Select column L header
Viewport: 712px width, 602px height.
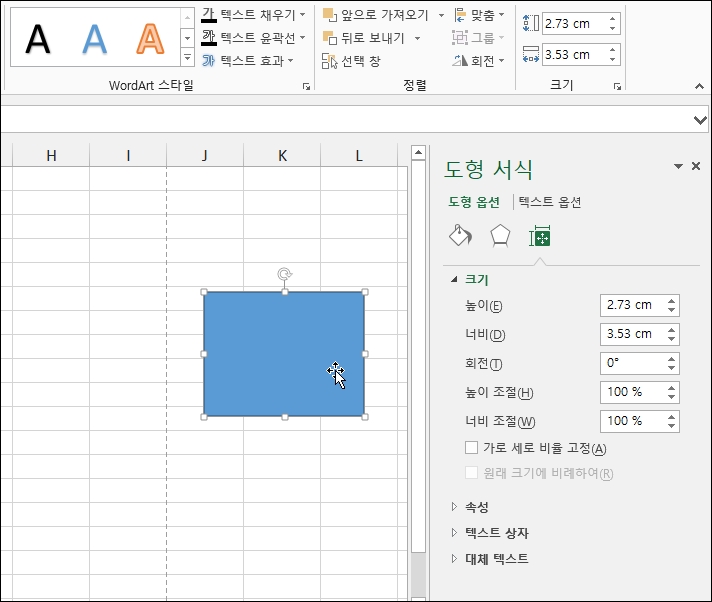click(x=359, y=156)
